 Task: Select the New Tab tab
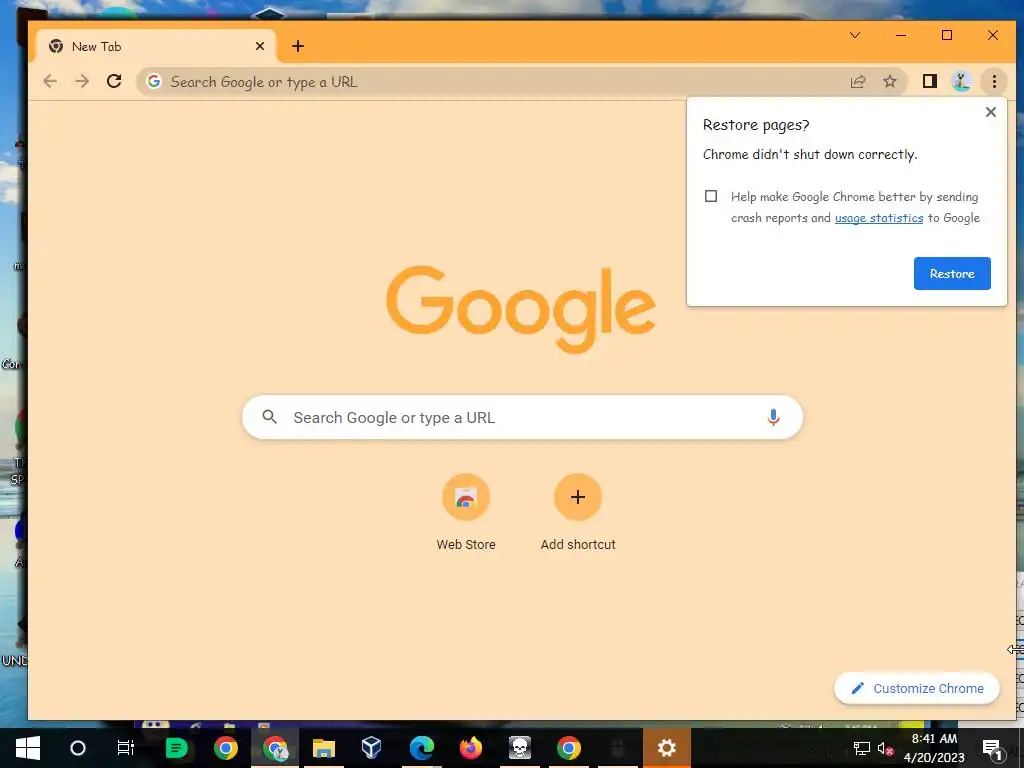pyautogui.click(x=155, y=46)
